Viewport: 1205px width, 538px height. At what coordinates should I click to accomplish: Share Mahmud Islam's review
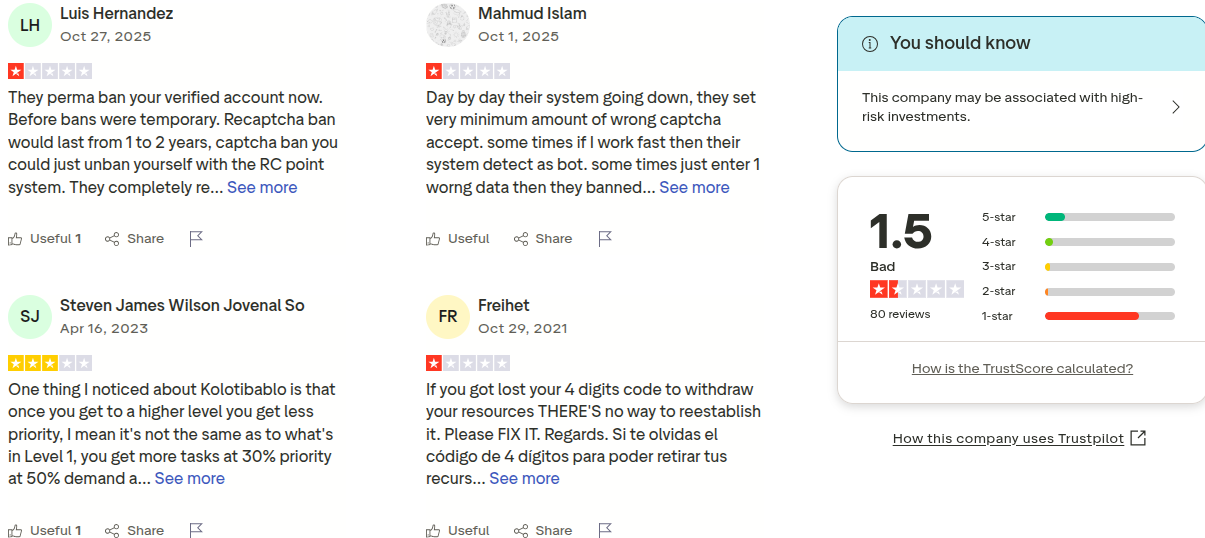click(543, 238)
